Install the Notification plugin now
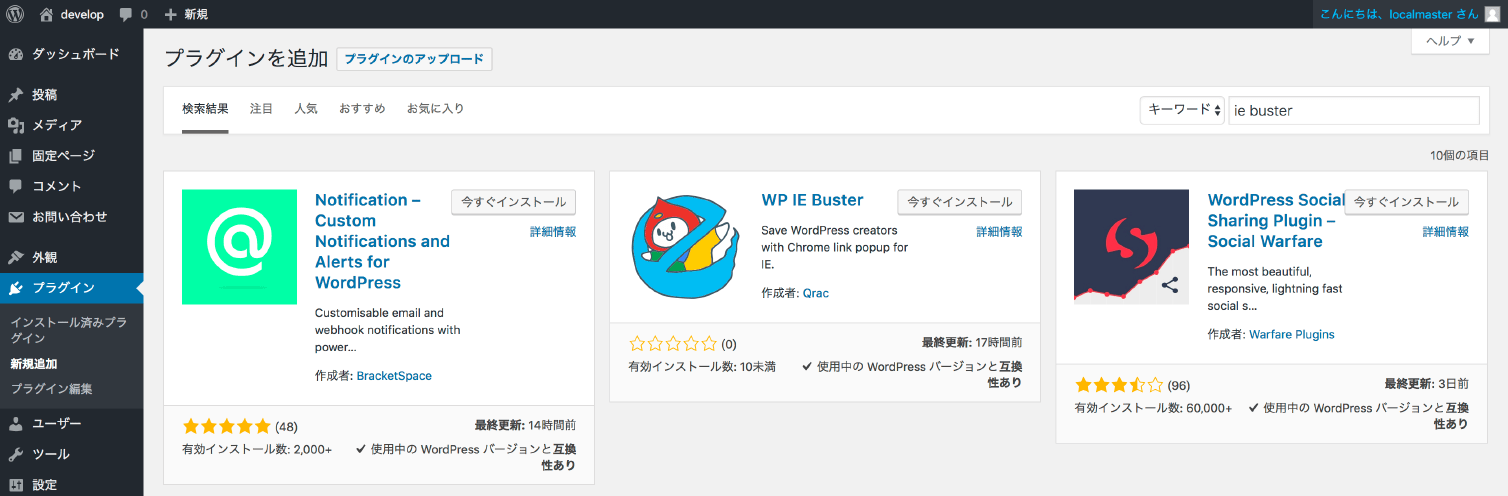Viewport: 1508px width, 496px height. pos(513,201)
